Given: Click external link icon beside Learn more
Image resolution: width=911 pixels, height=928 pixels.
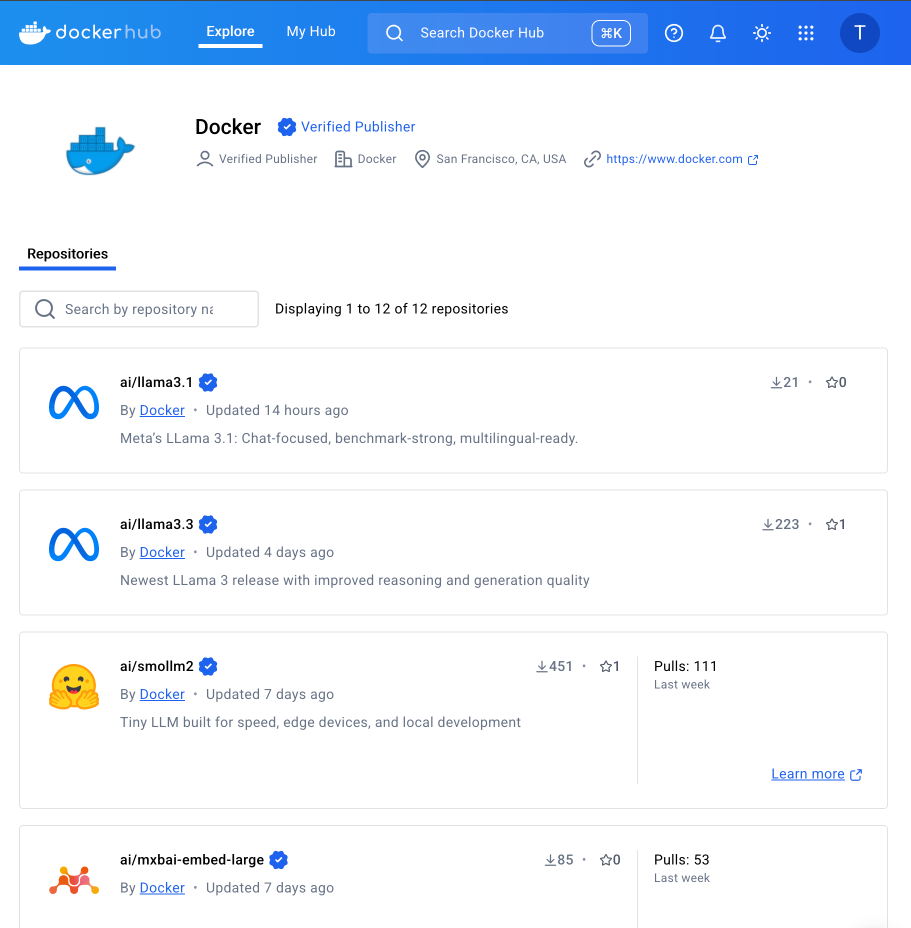Looking at the screenshot, I should (856, 775).
